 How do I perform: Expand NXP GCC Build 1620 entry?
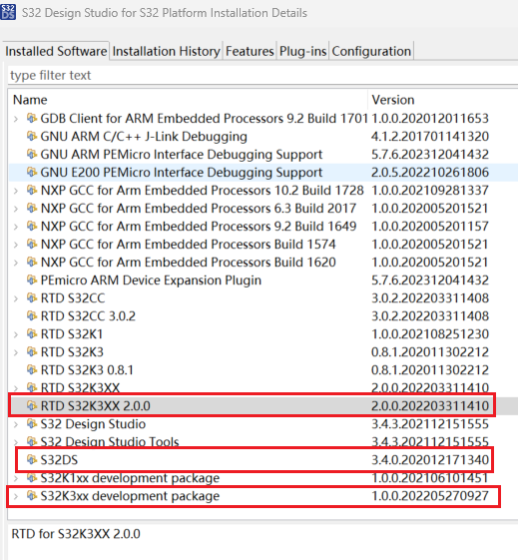point(16,262)
